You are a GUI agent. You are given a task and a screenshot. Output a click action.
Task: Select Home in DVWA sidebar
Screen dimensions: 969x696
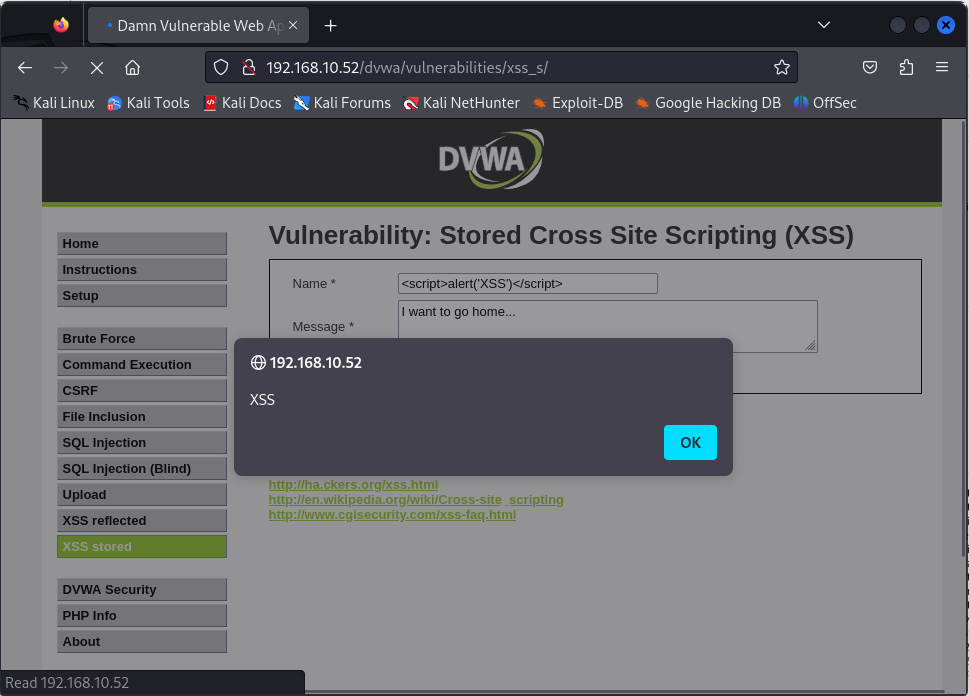[x=142, y=244]
